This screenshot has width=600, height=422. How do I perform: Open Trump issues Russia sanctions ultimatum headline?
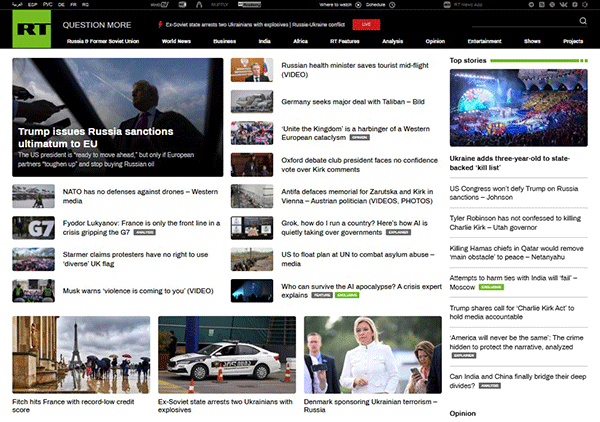click(x=96, y=138)
